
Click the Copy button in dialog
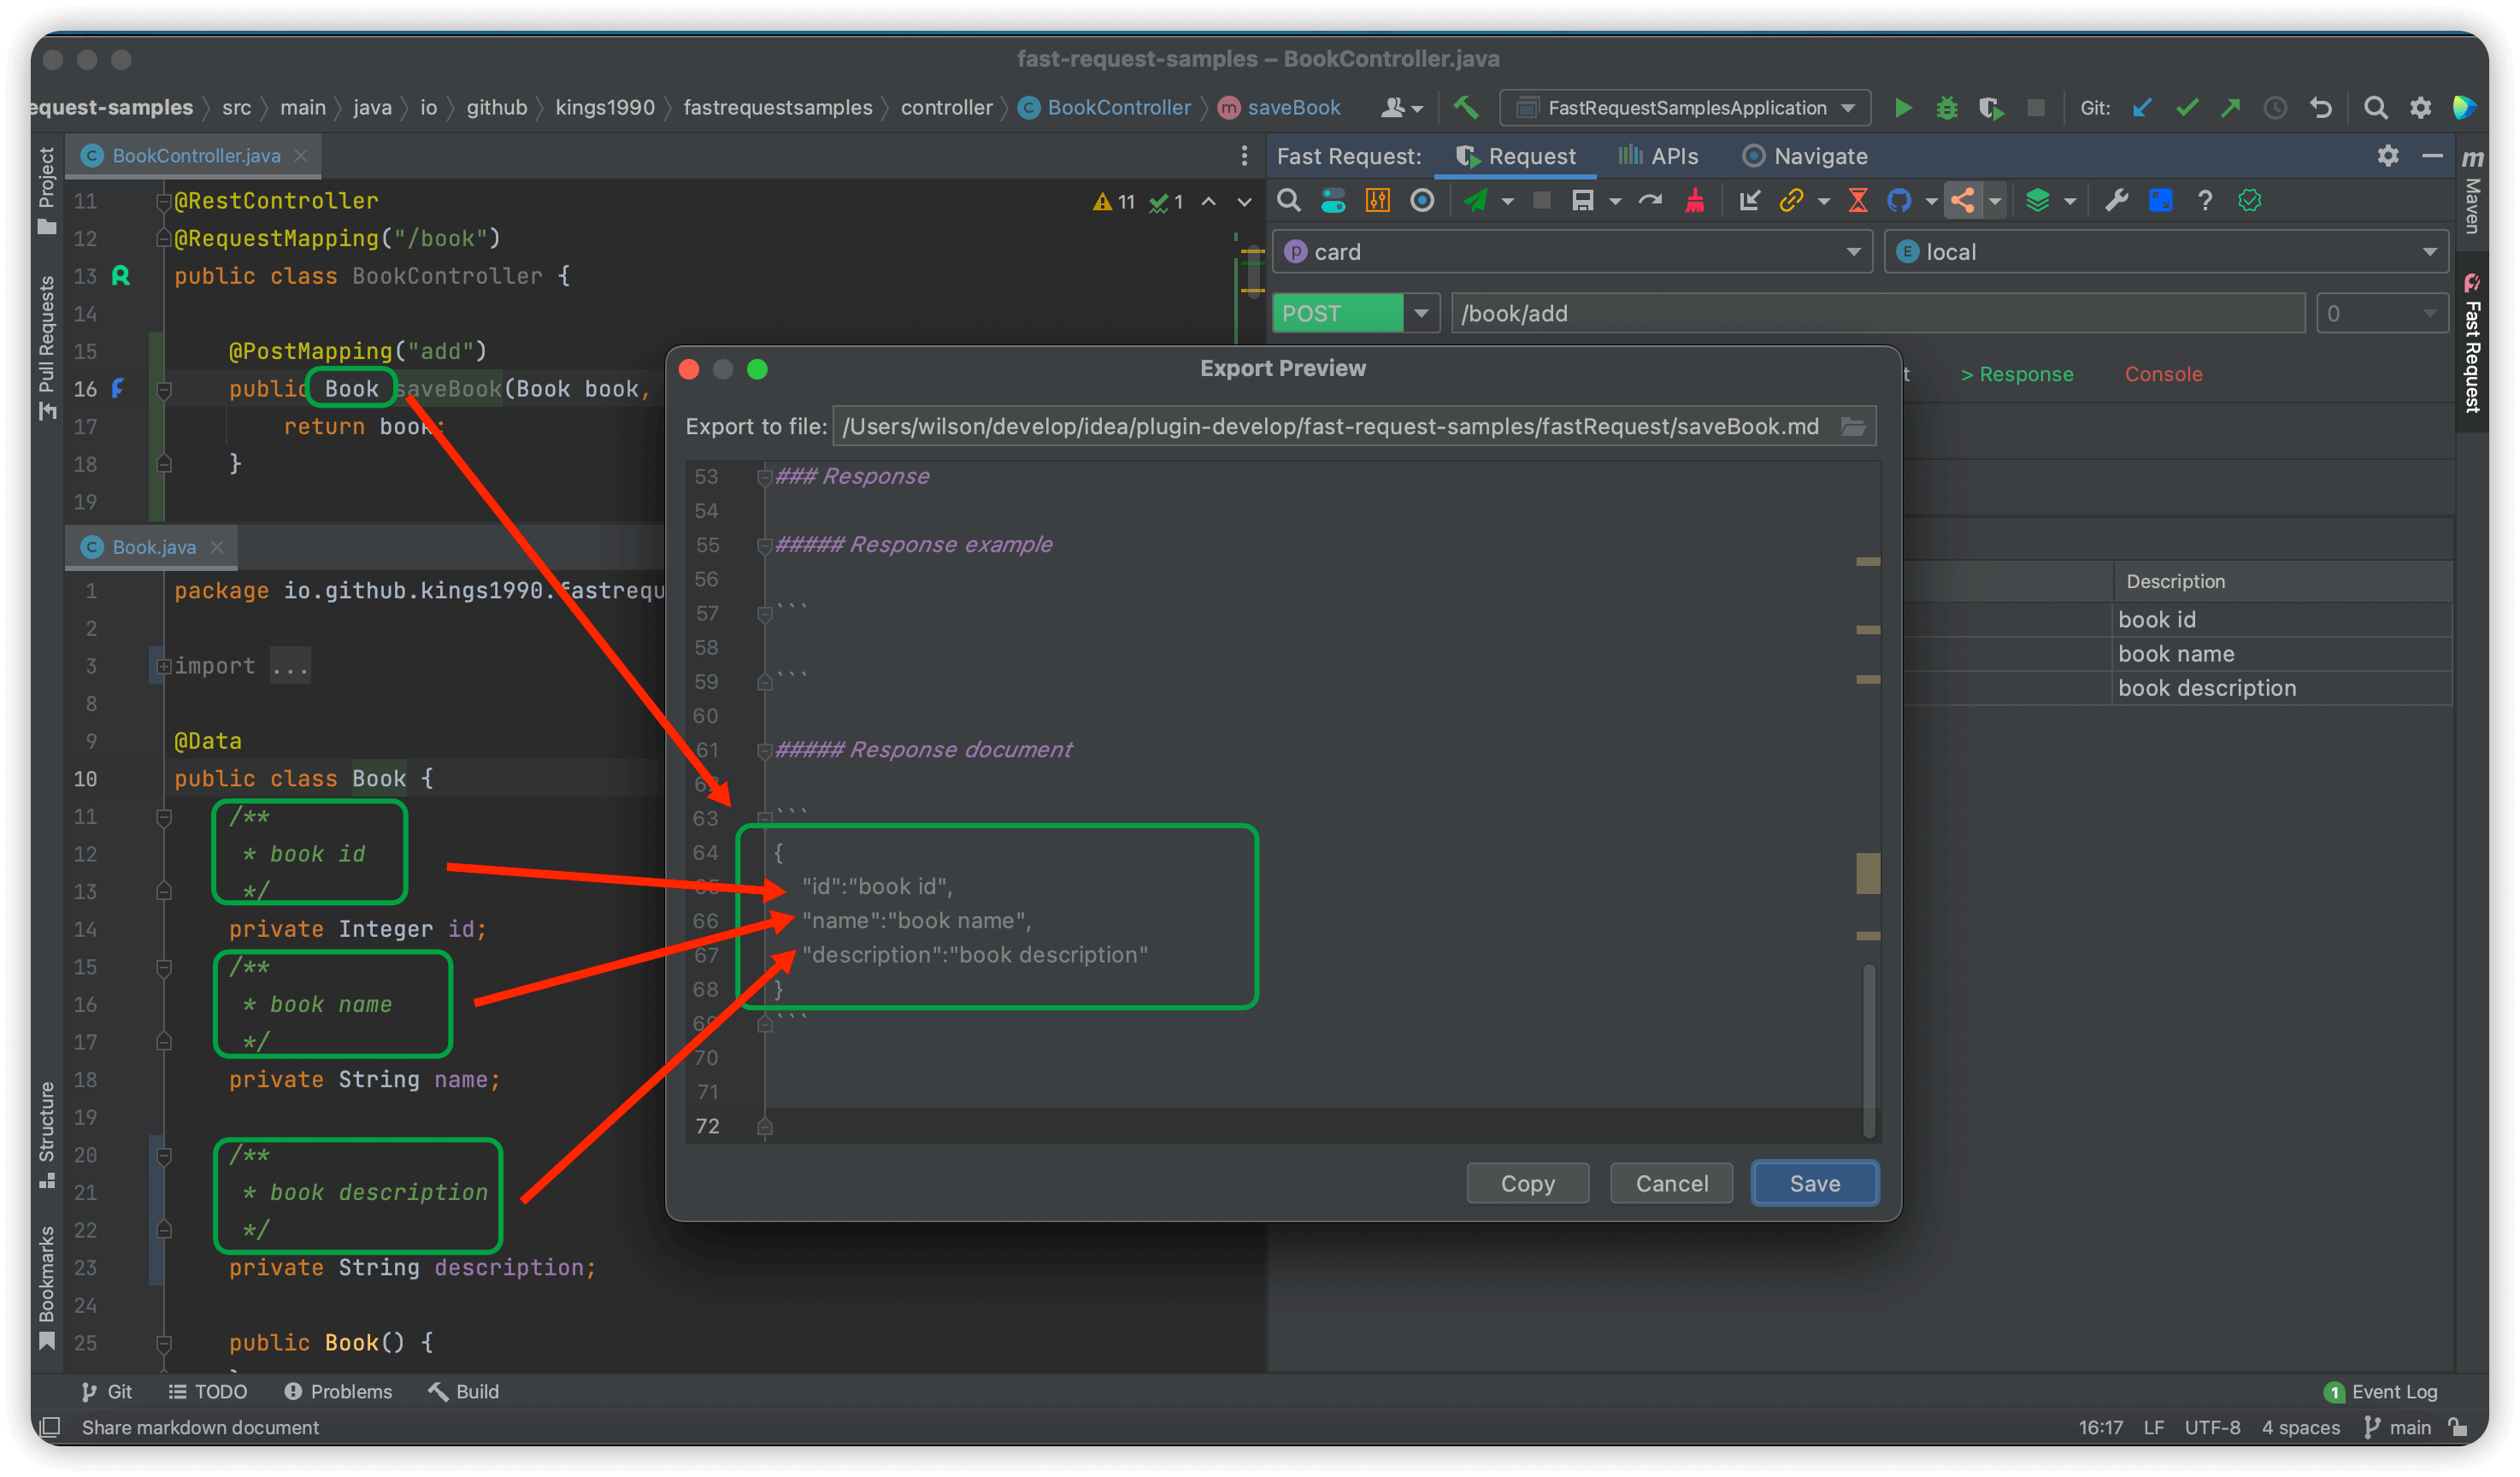(1527, 1184)
